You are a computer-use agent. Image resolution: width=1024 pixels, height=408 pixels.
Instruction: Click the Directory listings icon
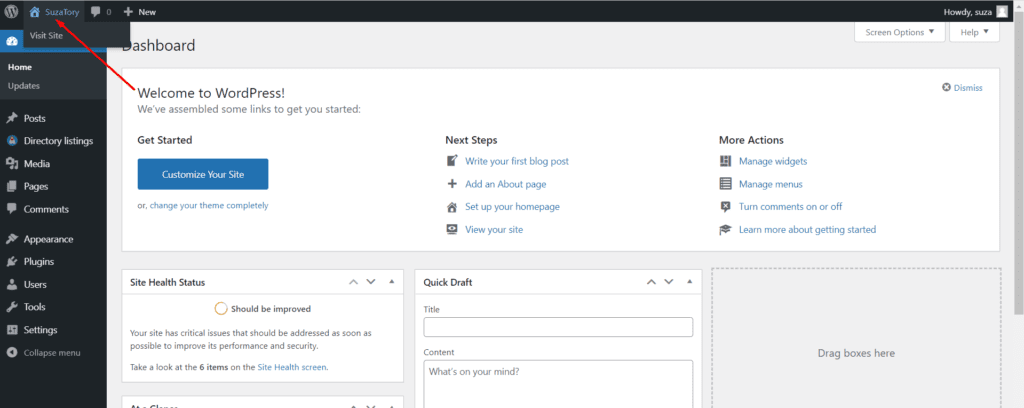12,141
